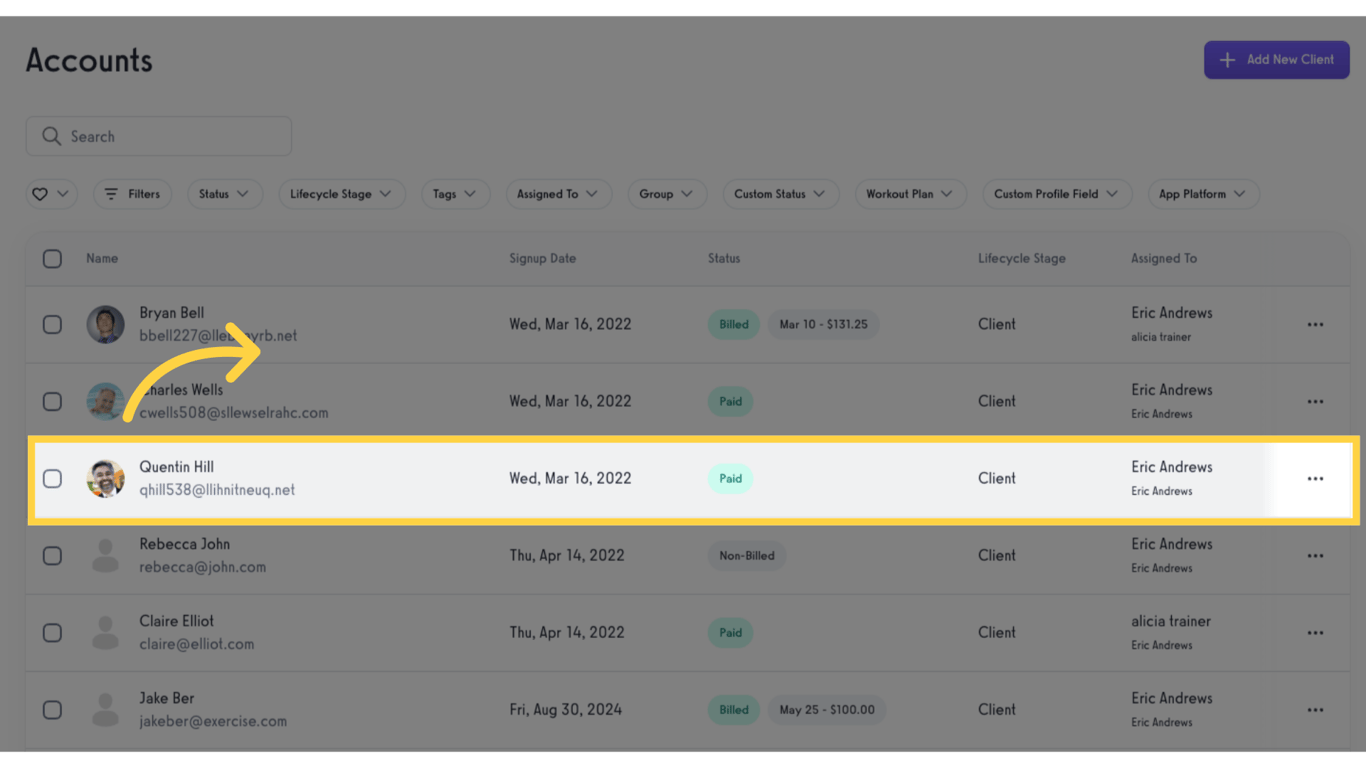Click the placeholder avatar for Rebecca John

(x=105, y=555)
